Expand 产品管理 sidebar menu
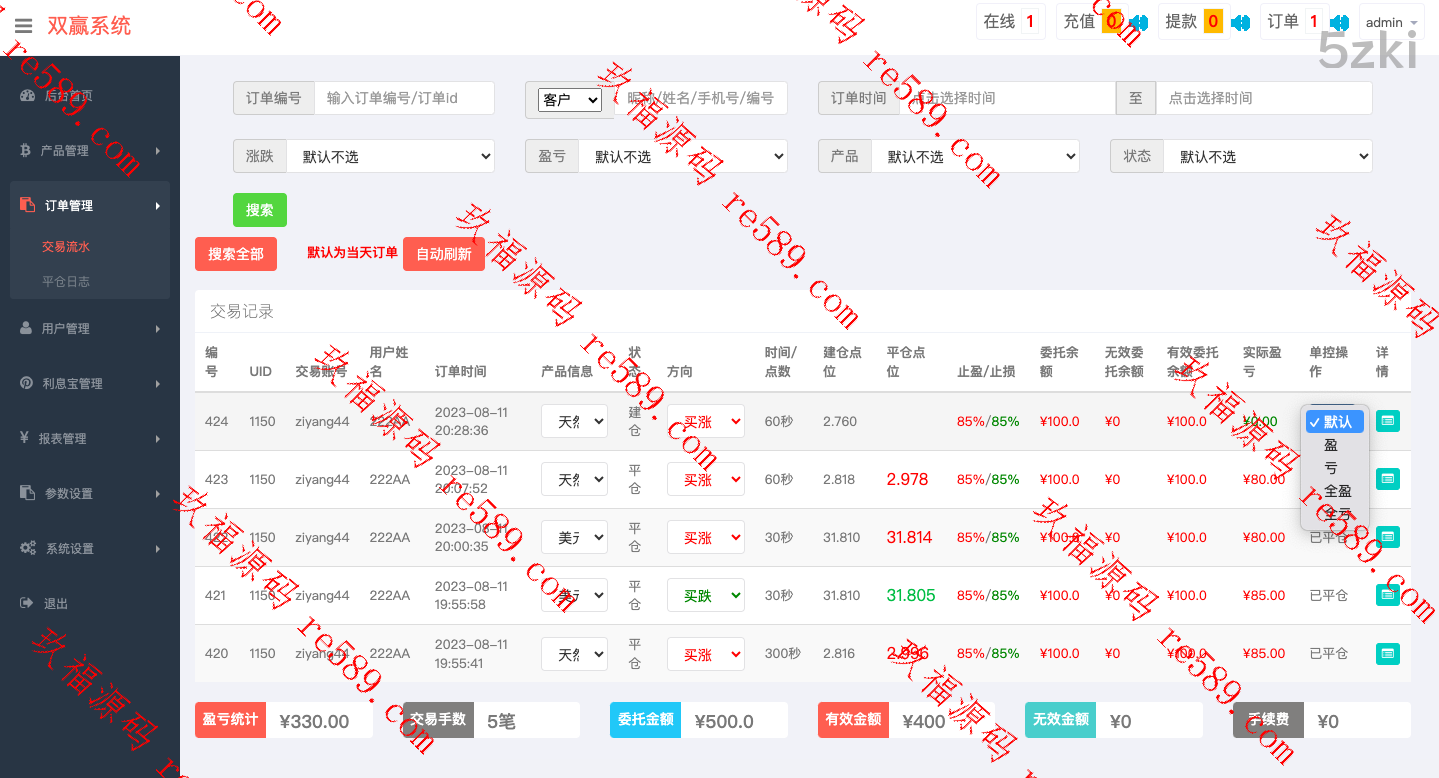This screenshot has width=1439, height=778. (89, 151)
